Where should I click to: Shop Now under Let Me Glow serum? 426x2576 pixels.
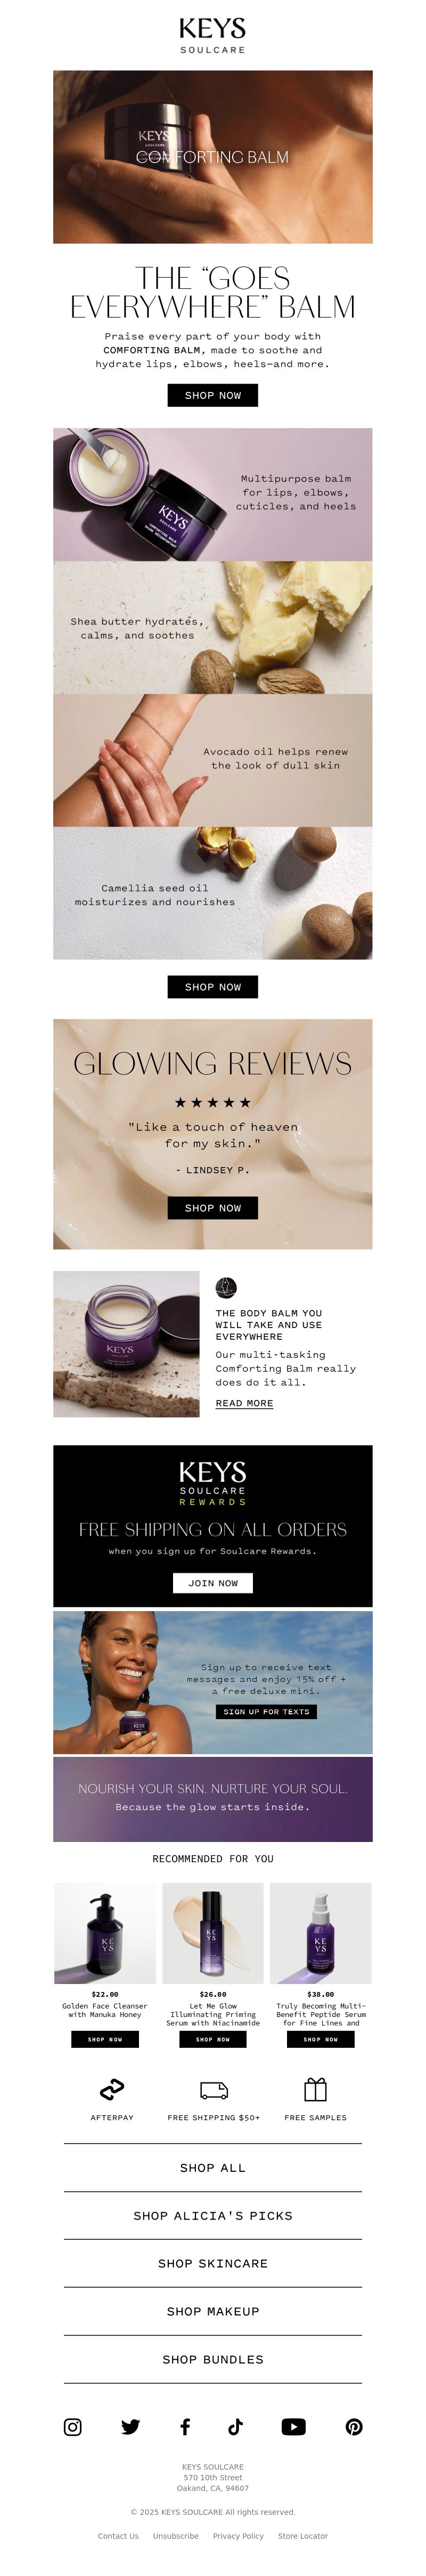point(213,2039)
